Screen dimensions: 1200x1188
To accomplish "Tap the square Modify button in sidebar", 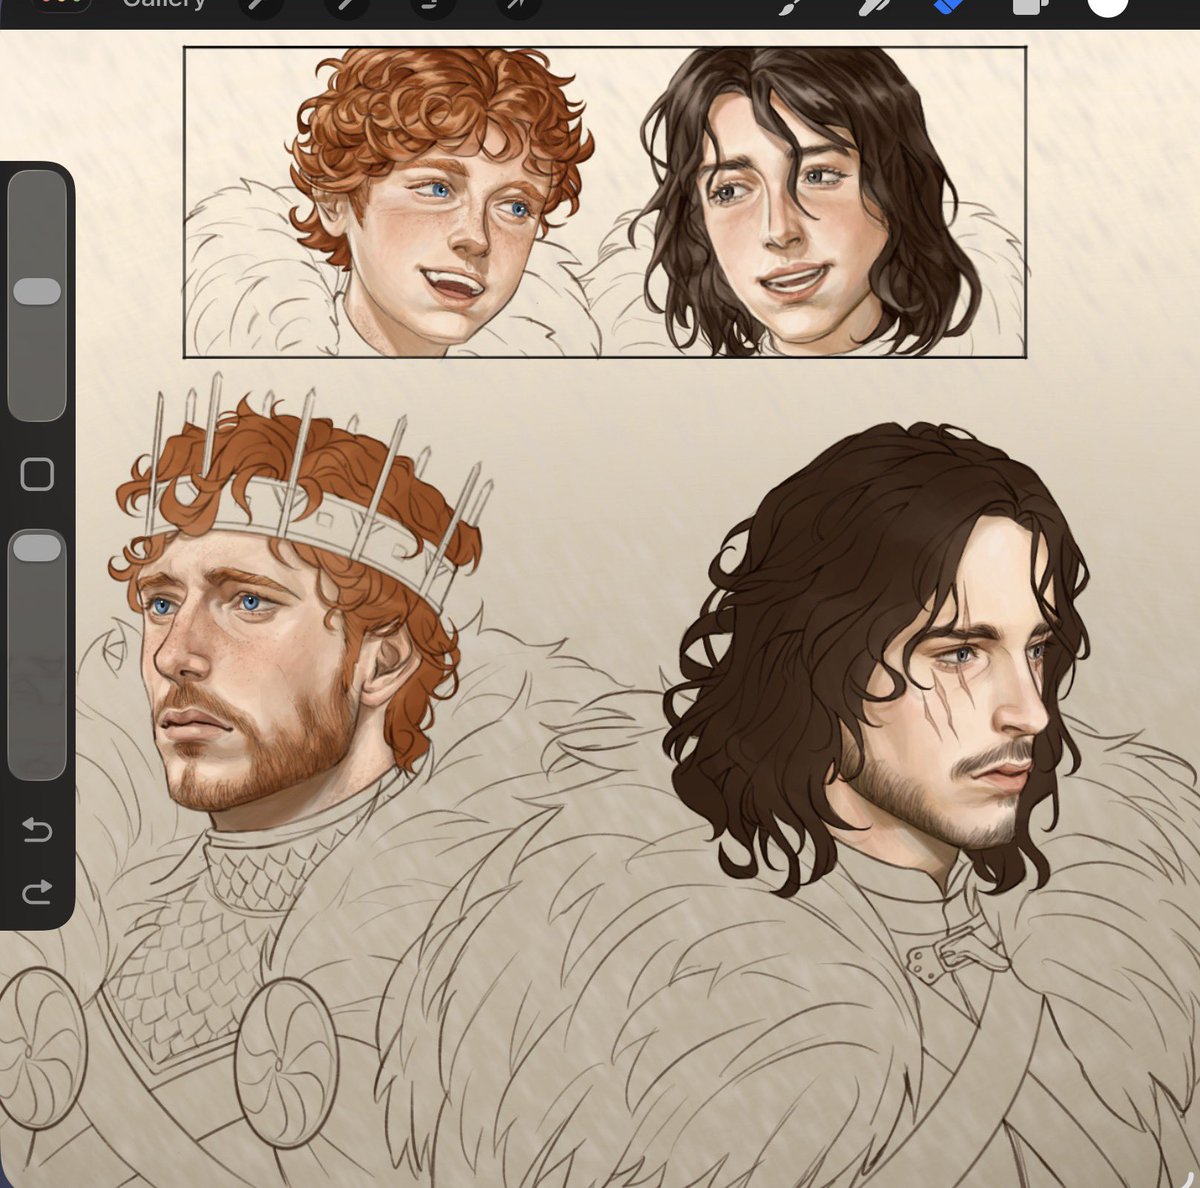I will click(x=37, y=474).
